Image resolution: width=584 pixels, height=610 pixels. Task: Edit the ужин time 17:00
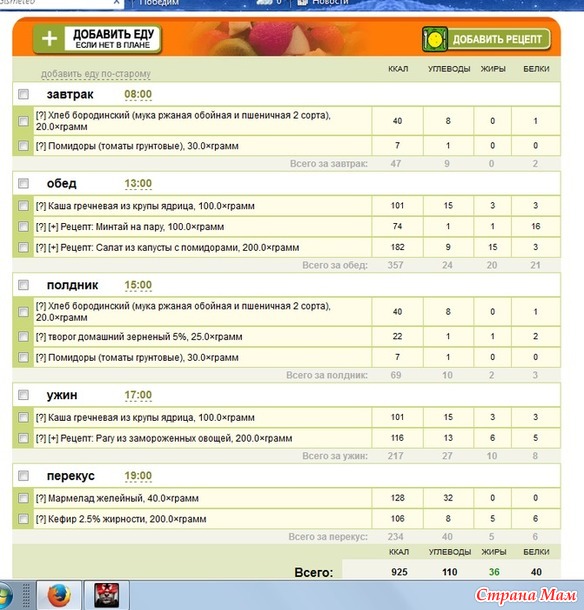point(138,395)
